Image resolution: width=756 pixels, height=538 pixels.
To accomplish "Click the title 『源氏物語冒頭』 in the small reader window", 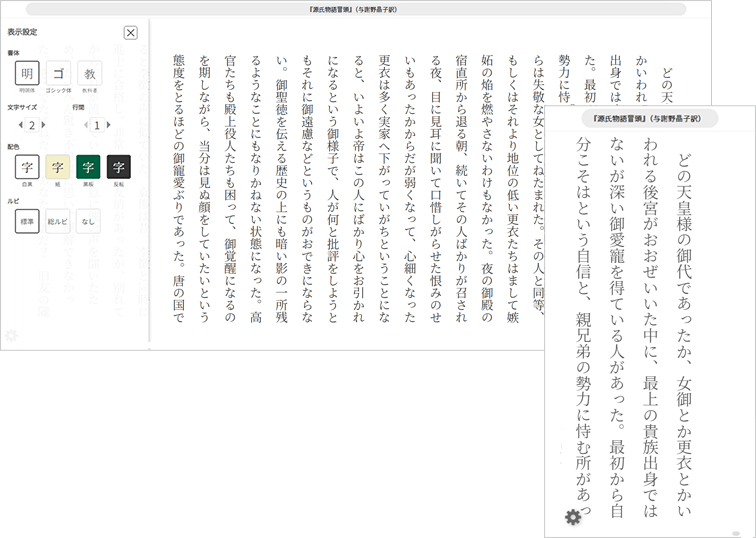I will tap(649, 119).
